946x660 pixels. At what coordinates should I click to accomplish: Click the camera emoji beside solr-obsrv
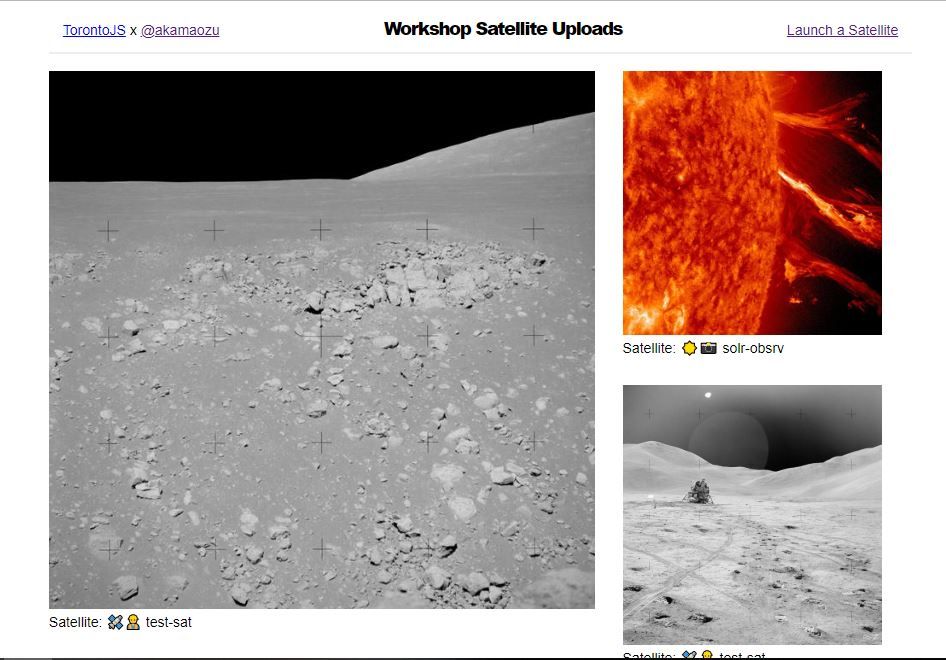point(708,348)
